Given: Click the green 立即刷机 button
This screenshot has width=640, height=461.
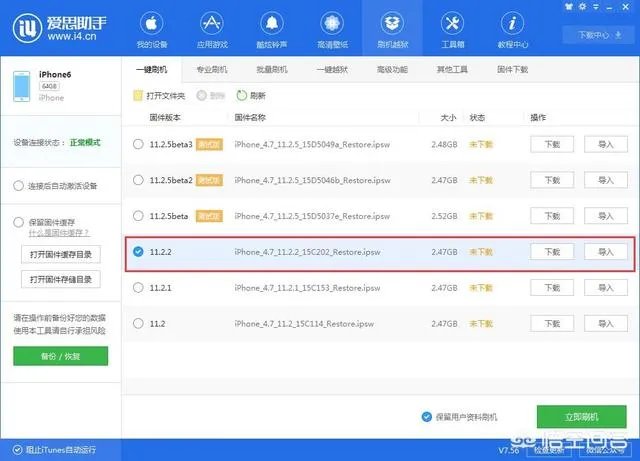Looking at the screenshot, I should pyautogui.click(x=582, y=417).
